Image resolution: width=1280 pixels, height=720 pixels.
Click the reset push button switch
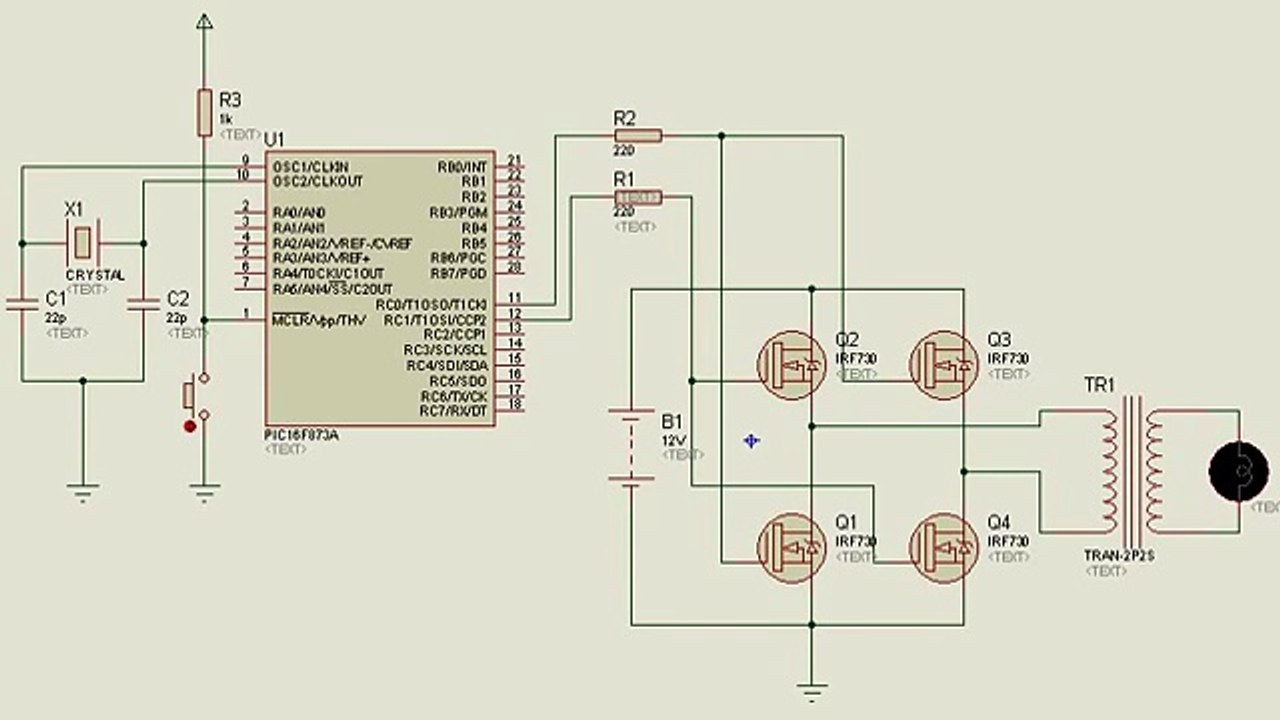pyautogui.click(x=197, y=396)
